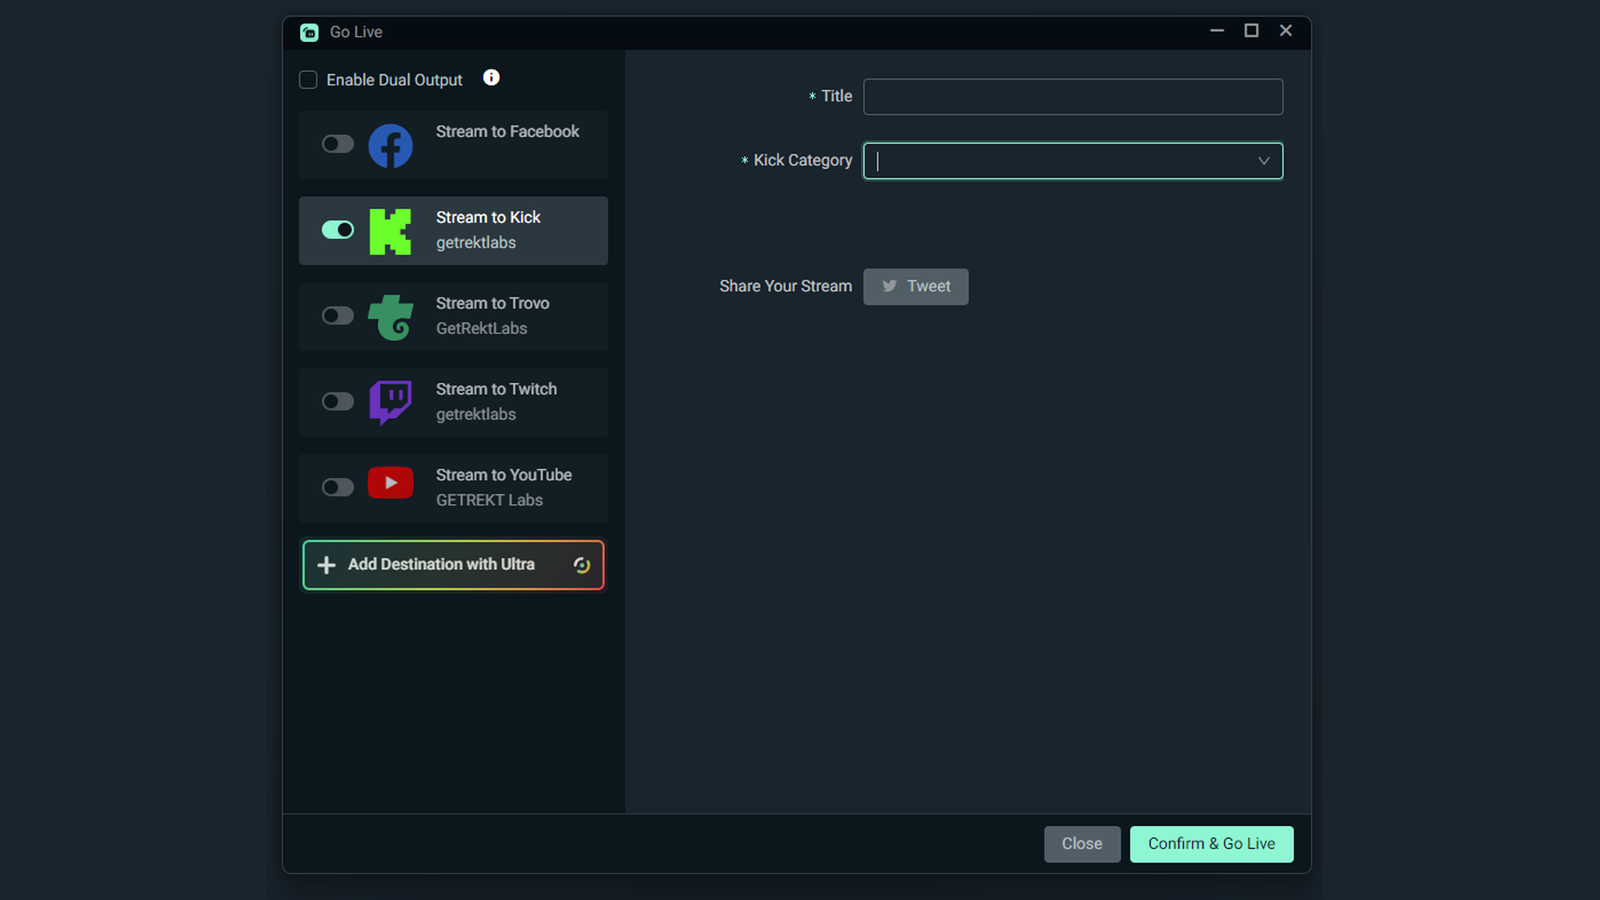The width and height of the screenshot is (1600, 900).
Task: Click the Twitch platform icon
Action: 390,402
